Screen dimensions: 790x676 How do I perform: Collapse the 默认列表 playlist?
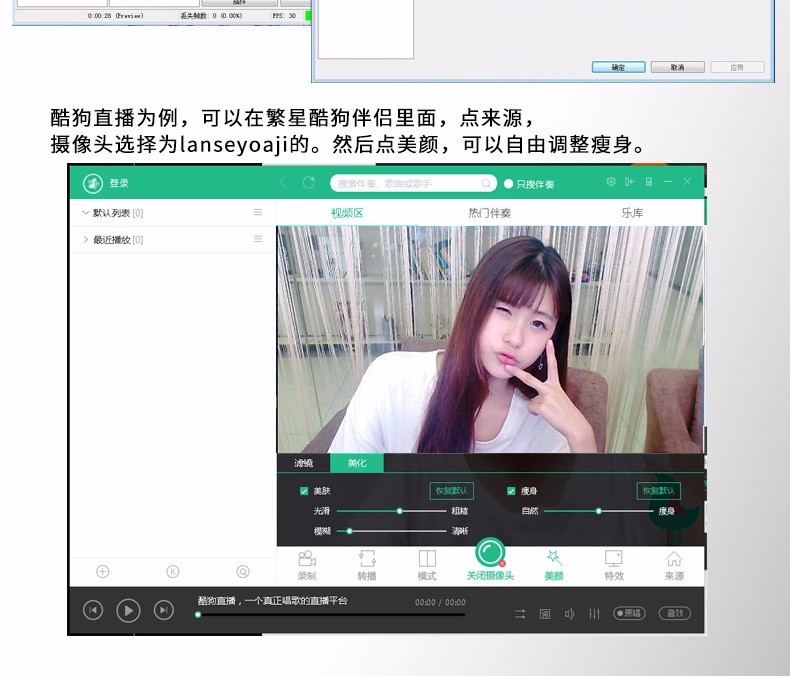point(86,213)
